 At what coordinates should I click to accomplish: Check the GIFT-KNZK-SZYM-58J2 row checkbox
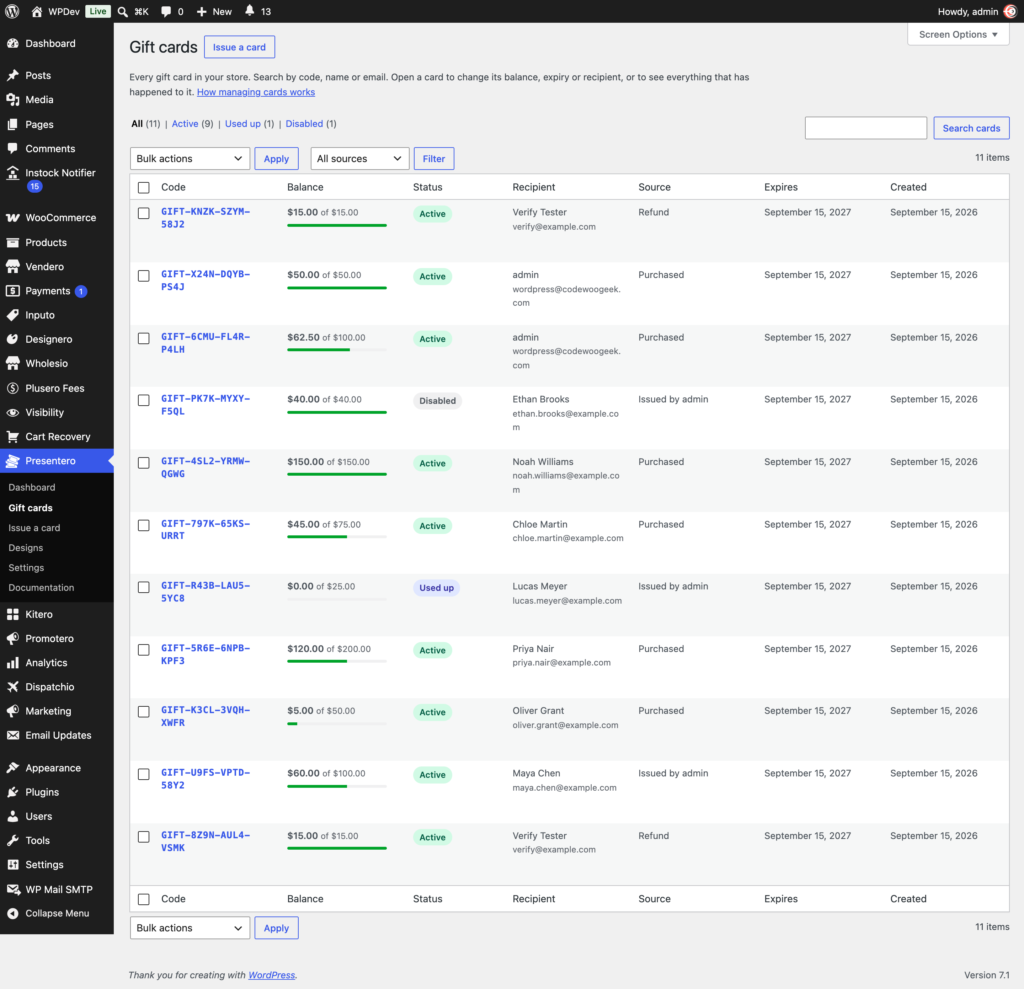pyautogui.click(x=144, y=213)
